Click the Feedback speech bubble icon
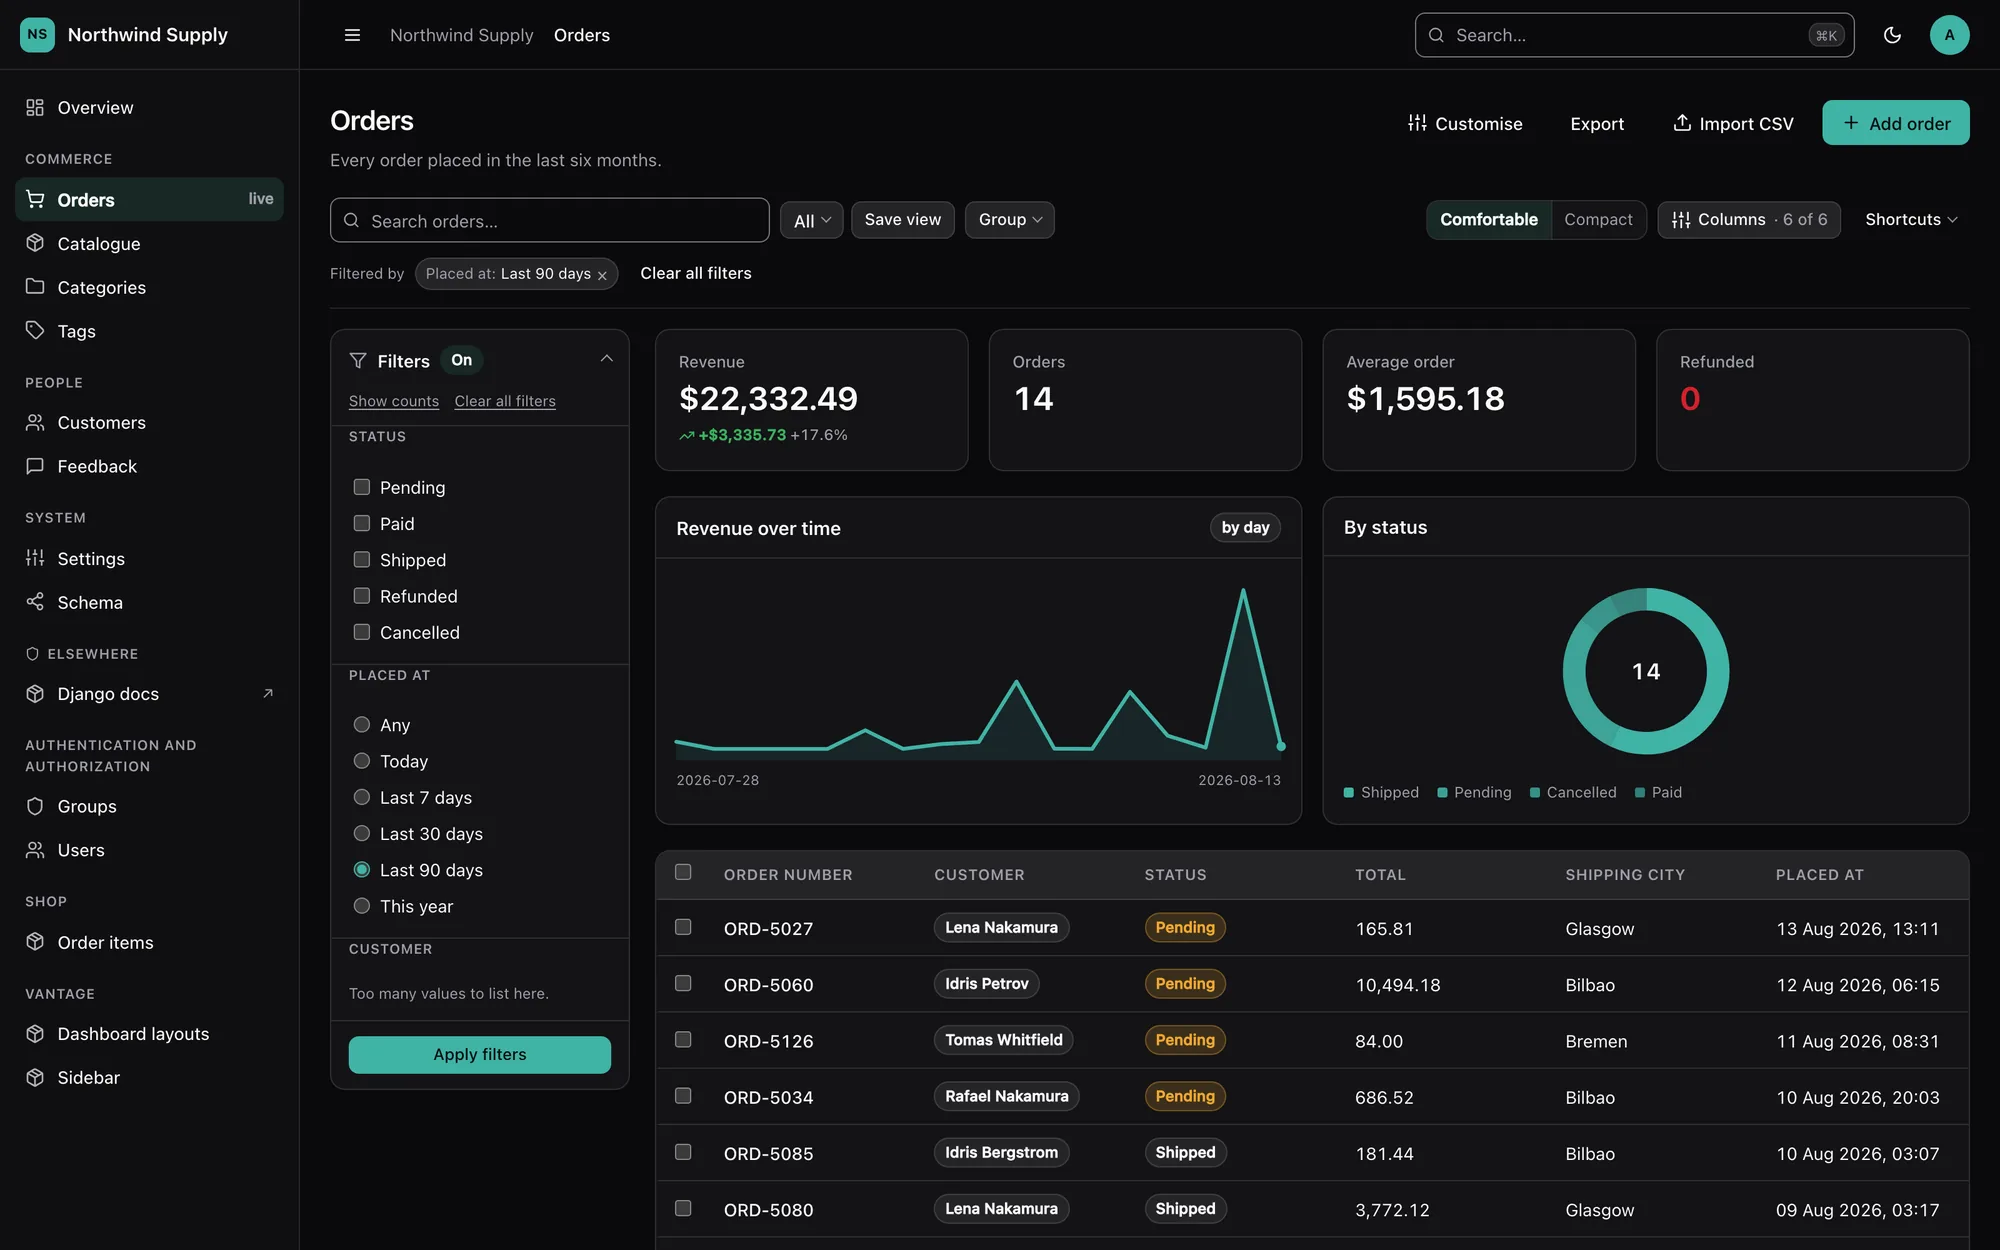Image resolution: width=2000 pixels, height=1250 pixels. tap(35, 466)
